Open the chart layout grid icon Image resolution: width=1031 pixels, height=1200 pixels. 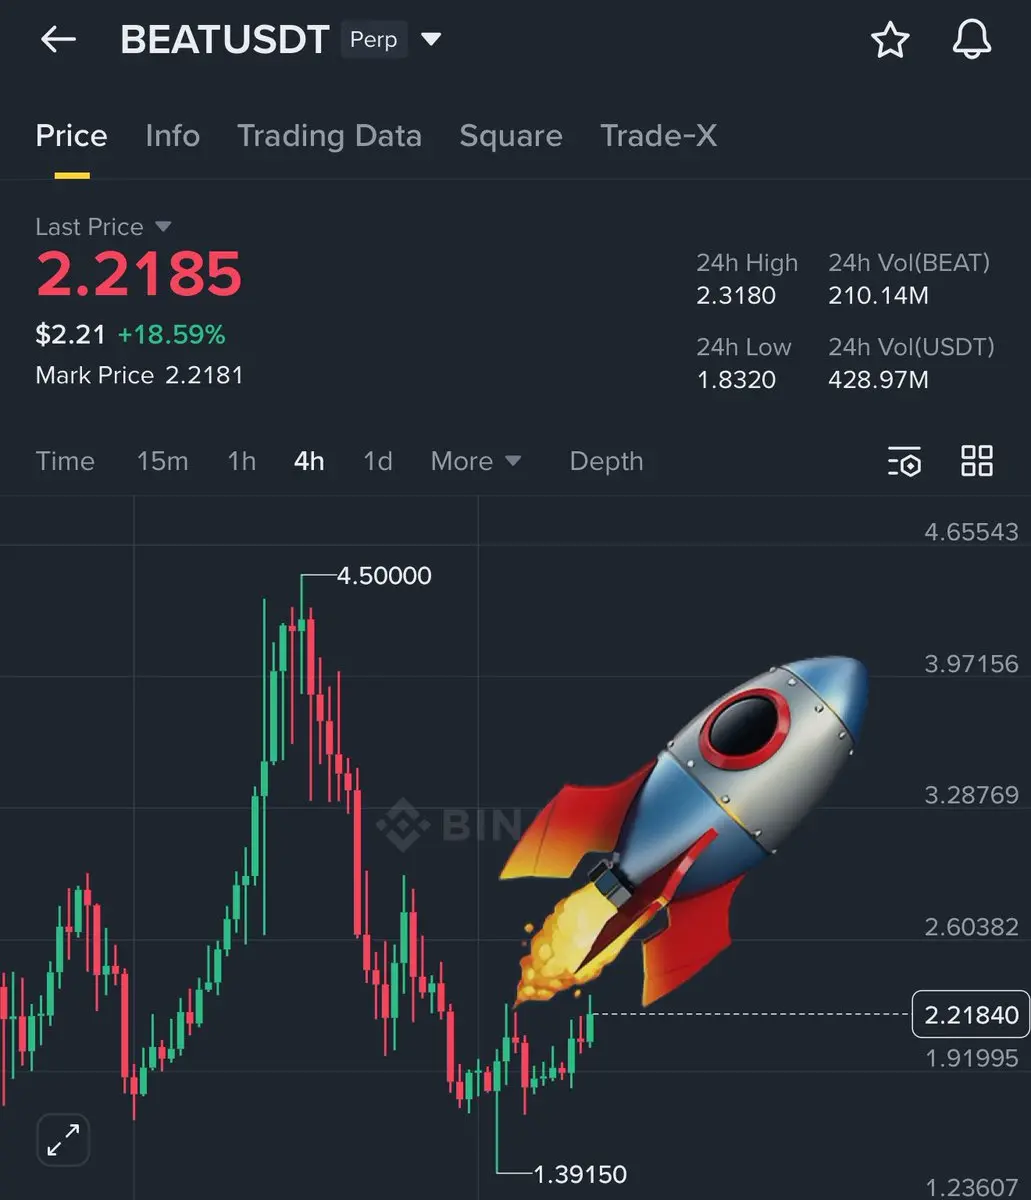tap(977, 461)
